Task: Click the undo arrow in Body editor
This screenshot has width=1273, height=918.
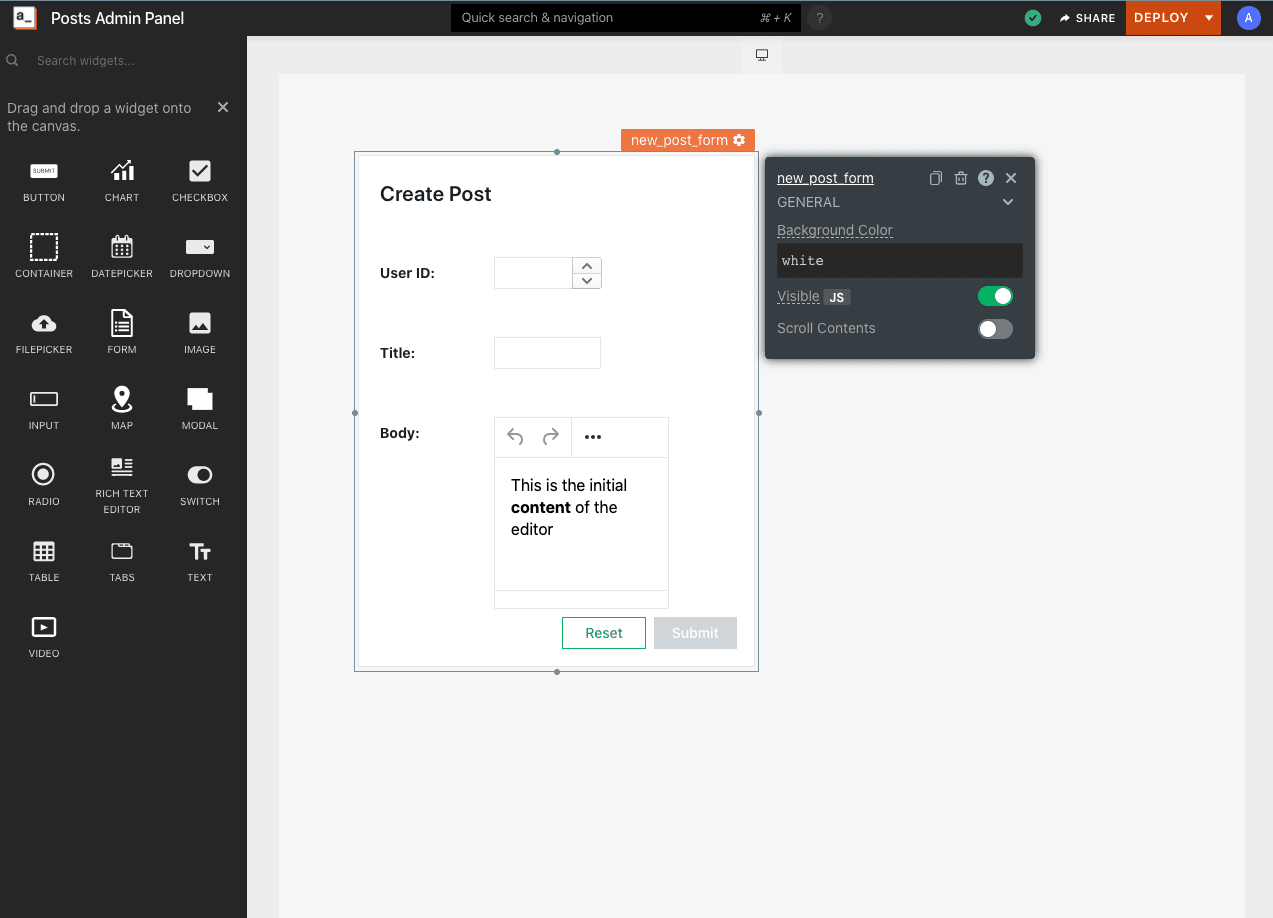Action: [515, 437]
